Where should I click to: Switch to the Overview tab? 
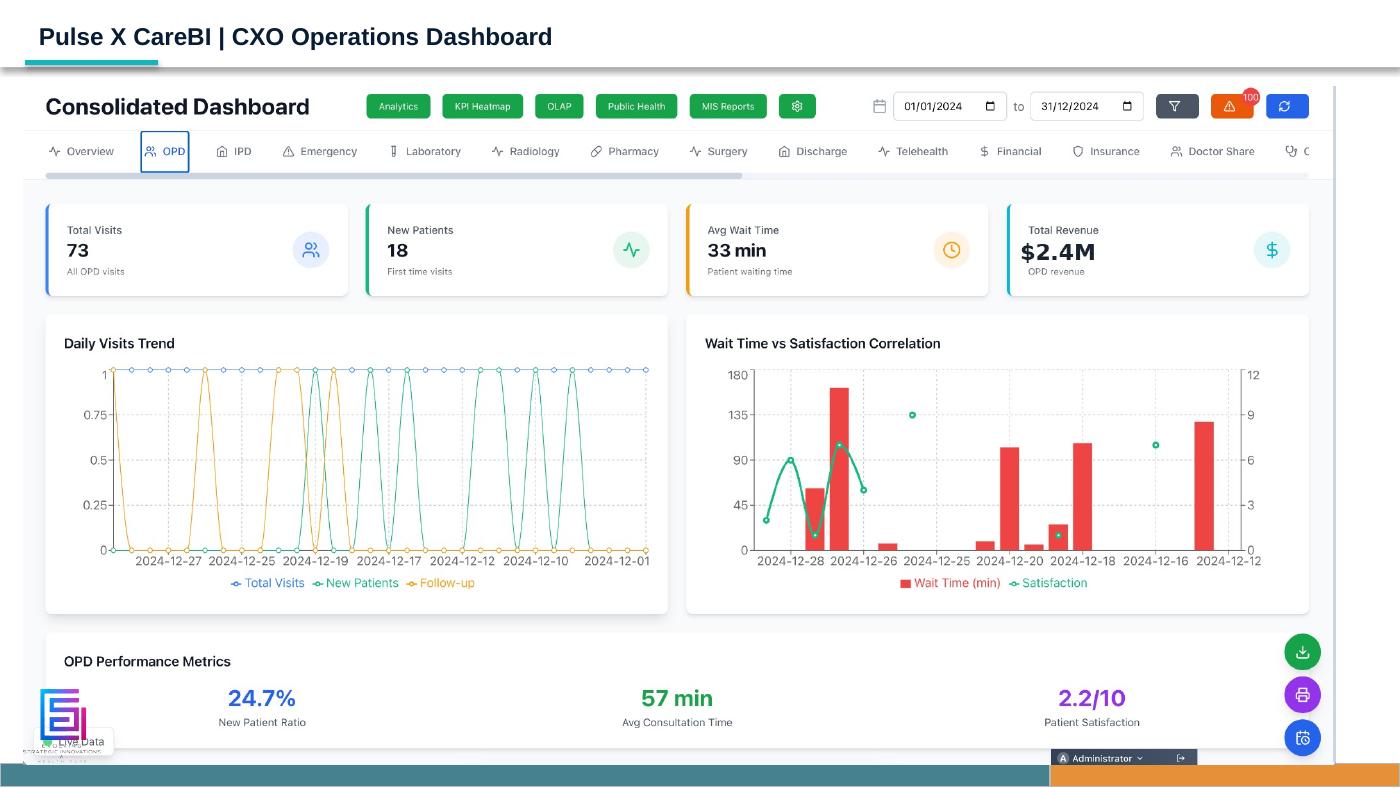point(81,152)
